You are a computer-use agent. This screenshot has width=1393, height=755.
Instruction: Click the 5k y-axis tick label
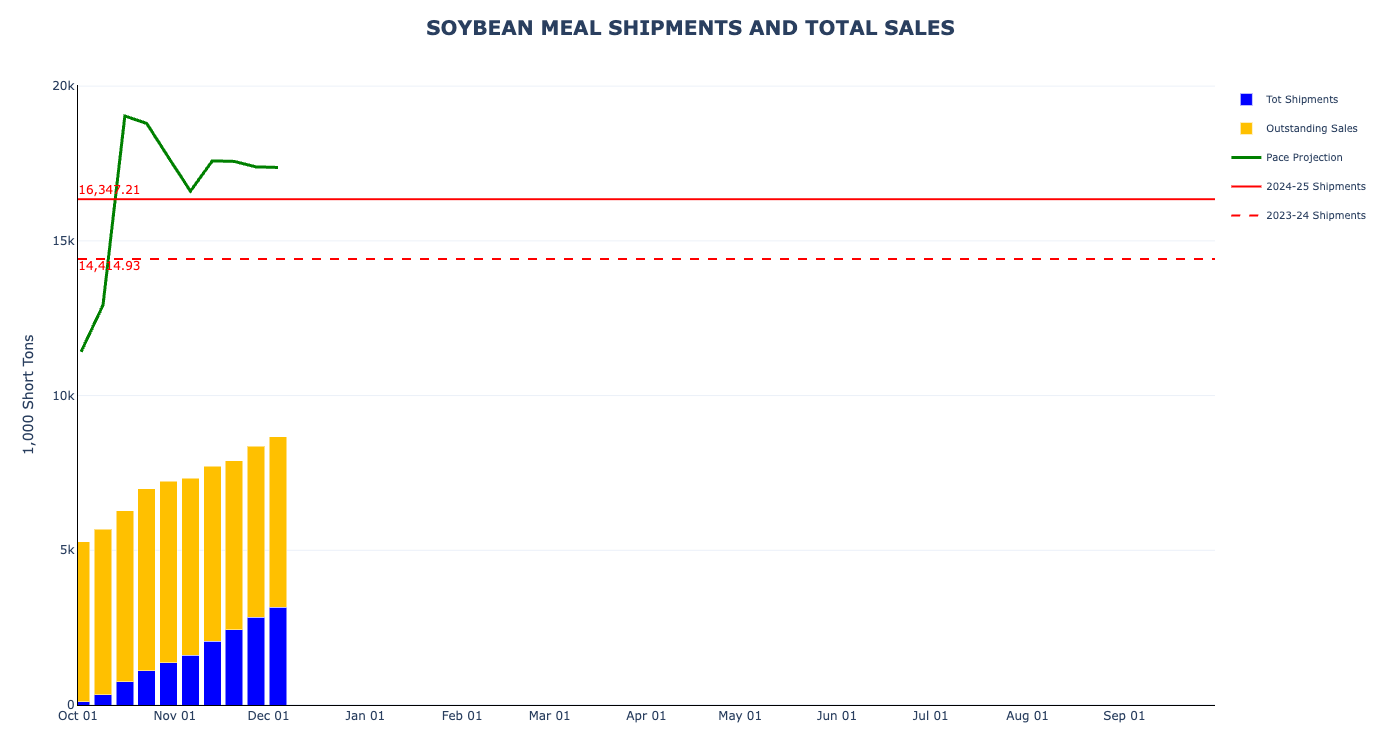(66, 550)
